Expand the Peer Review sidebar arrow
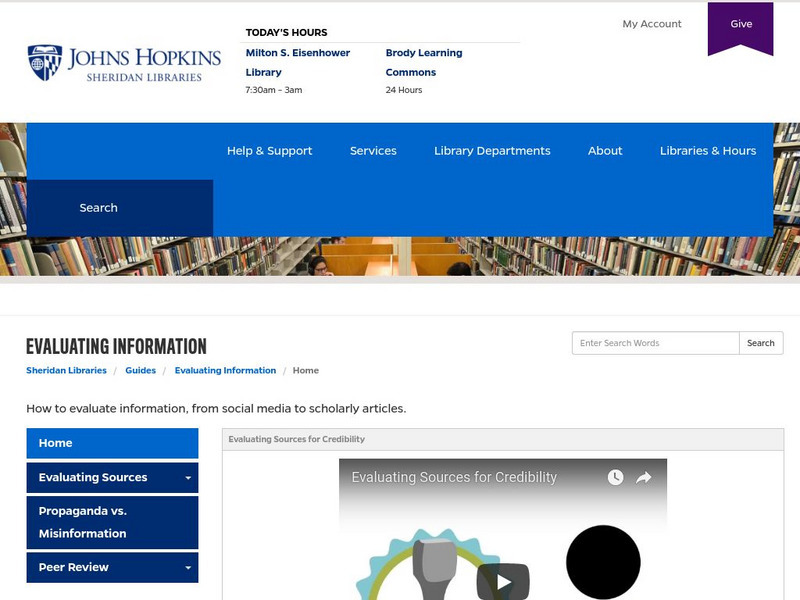Image resolution: width=800 pixels, height=600 pixels. coord(188,568)
